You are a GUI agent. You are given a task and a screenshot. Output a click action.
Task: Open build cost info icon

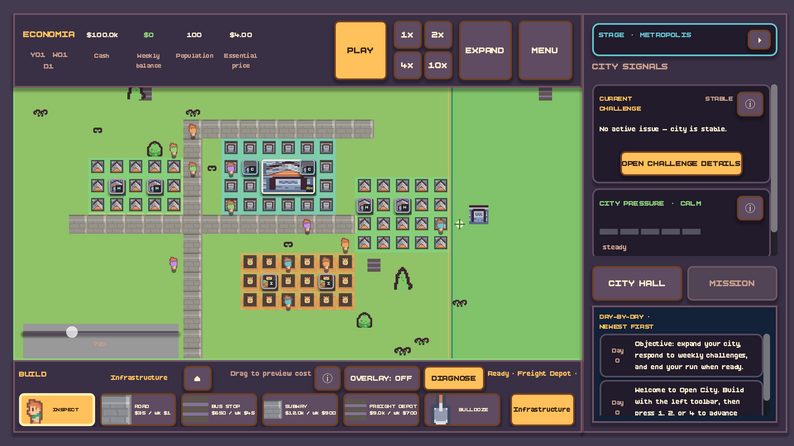[327, 378]
